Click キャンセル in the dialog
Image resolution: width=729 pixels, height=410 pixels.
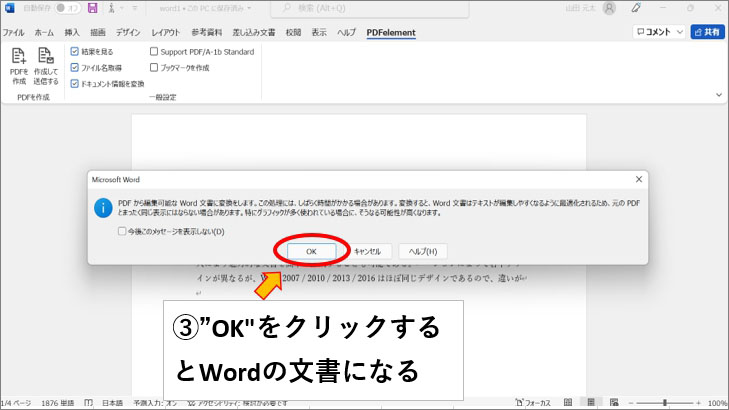[367, 251]
